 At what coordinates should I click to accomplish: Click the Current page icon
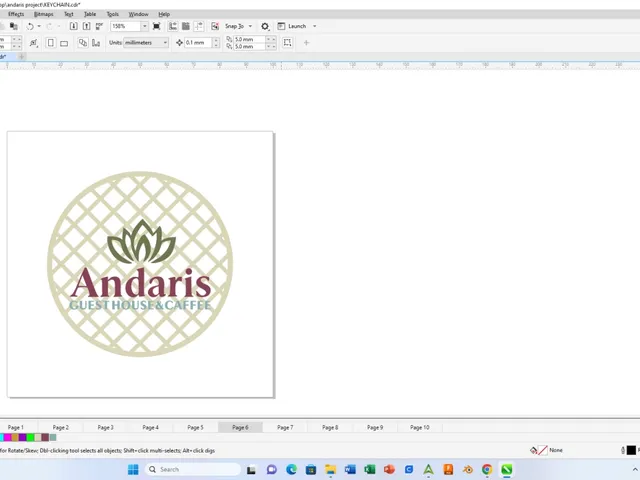pyautogui.click(x=96, y=42)
